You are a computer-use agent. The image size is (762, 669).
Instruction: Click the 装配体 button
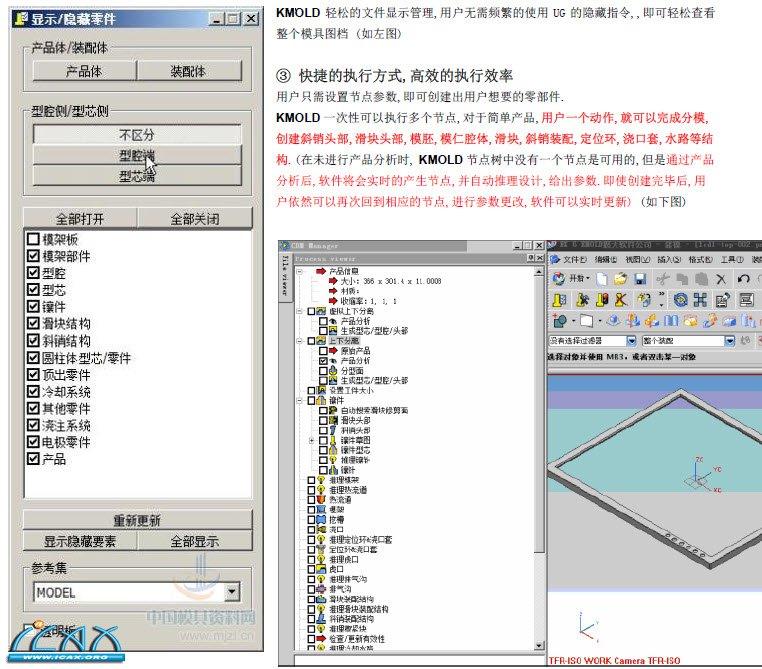coord(189,71)
